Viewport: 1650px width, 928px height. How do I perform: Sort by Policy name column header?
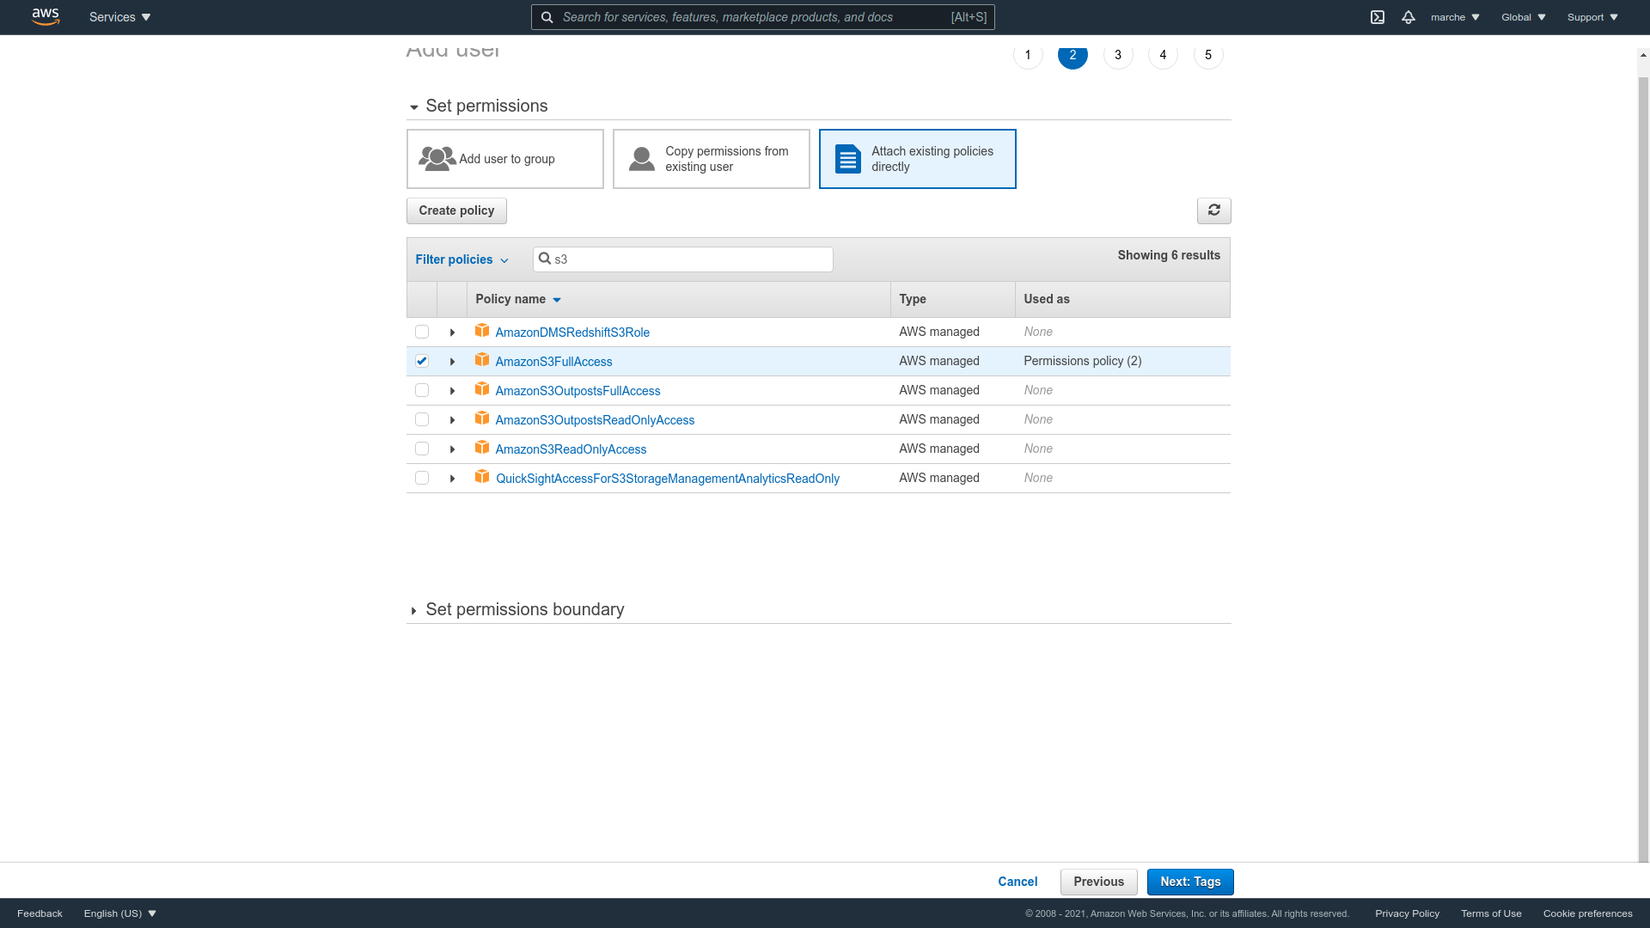click(518, 299)
